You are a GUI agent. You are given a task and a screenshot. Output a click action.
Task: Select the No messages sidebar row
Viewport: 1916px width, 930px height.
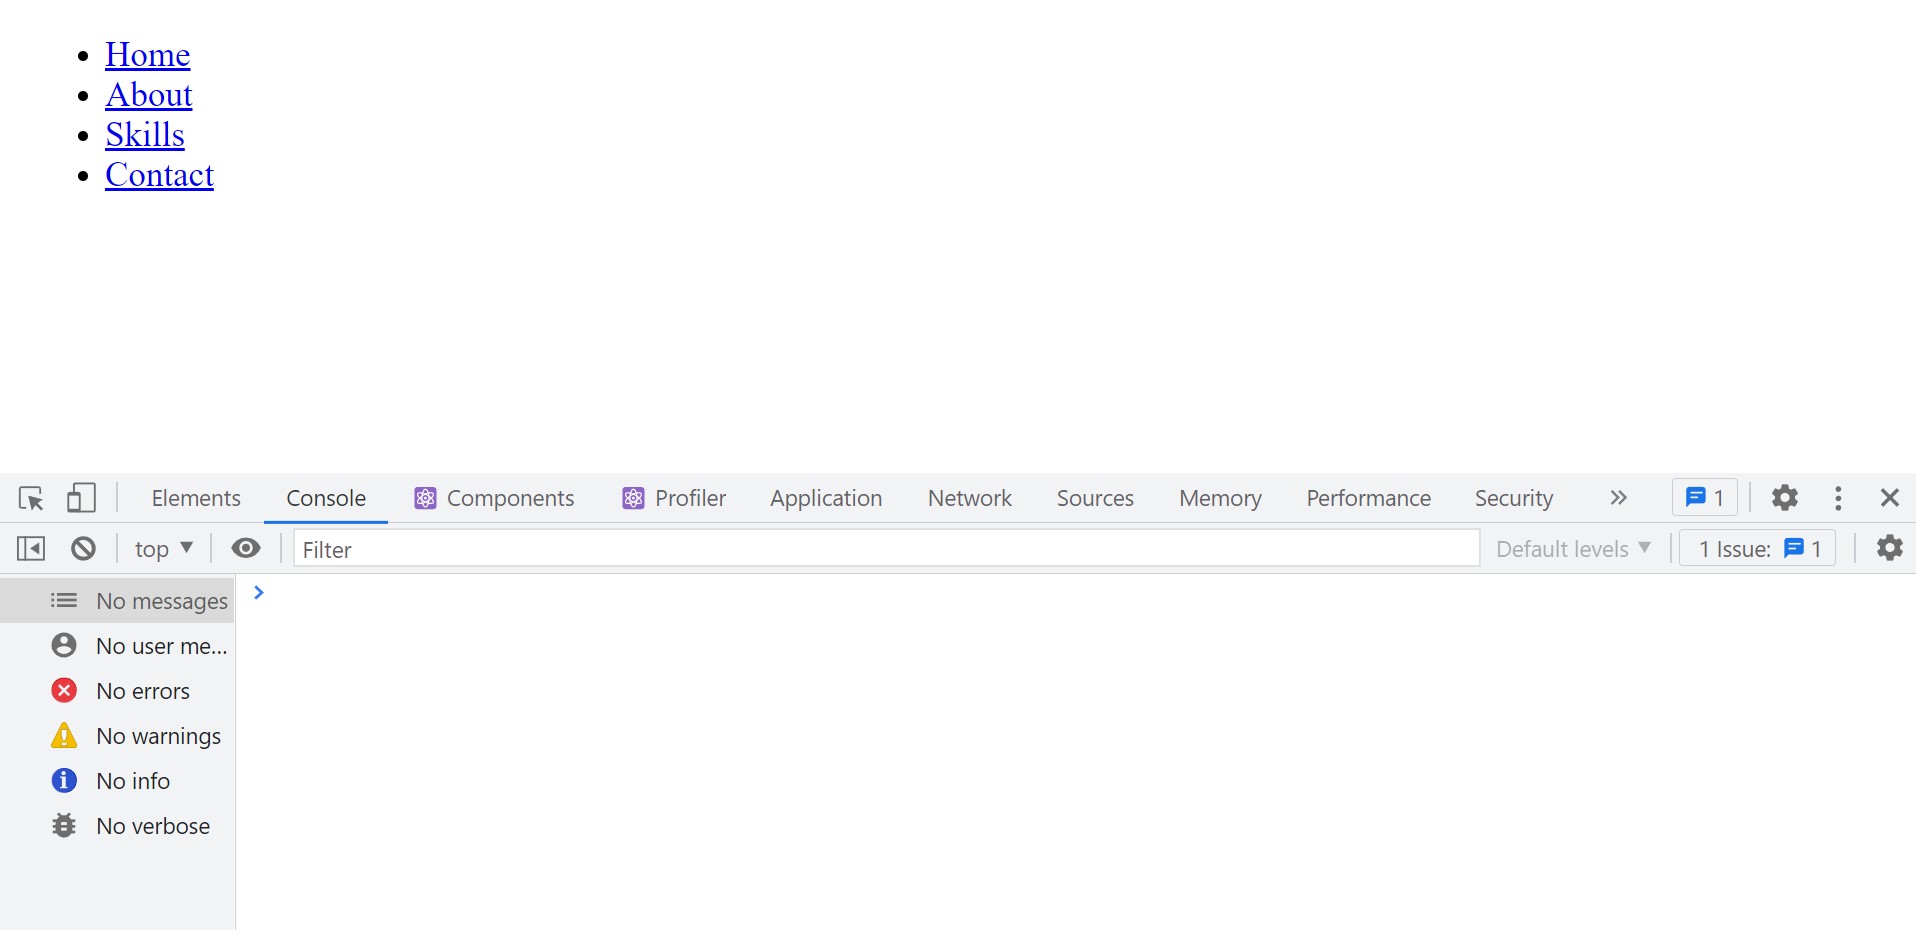pos(117,601)
